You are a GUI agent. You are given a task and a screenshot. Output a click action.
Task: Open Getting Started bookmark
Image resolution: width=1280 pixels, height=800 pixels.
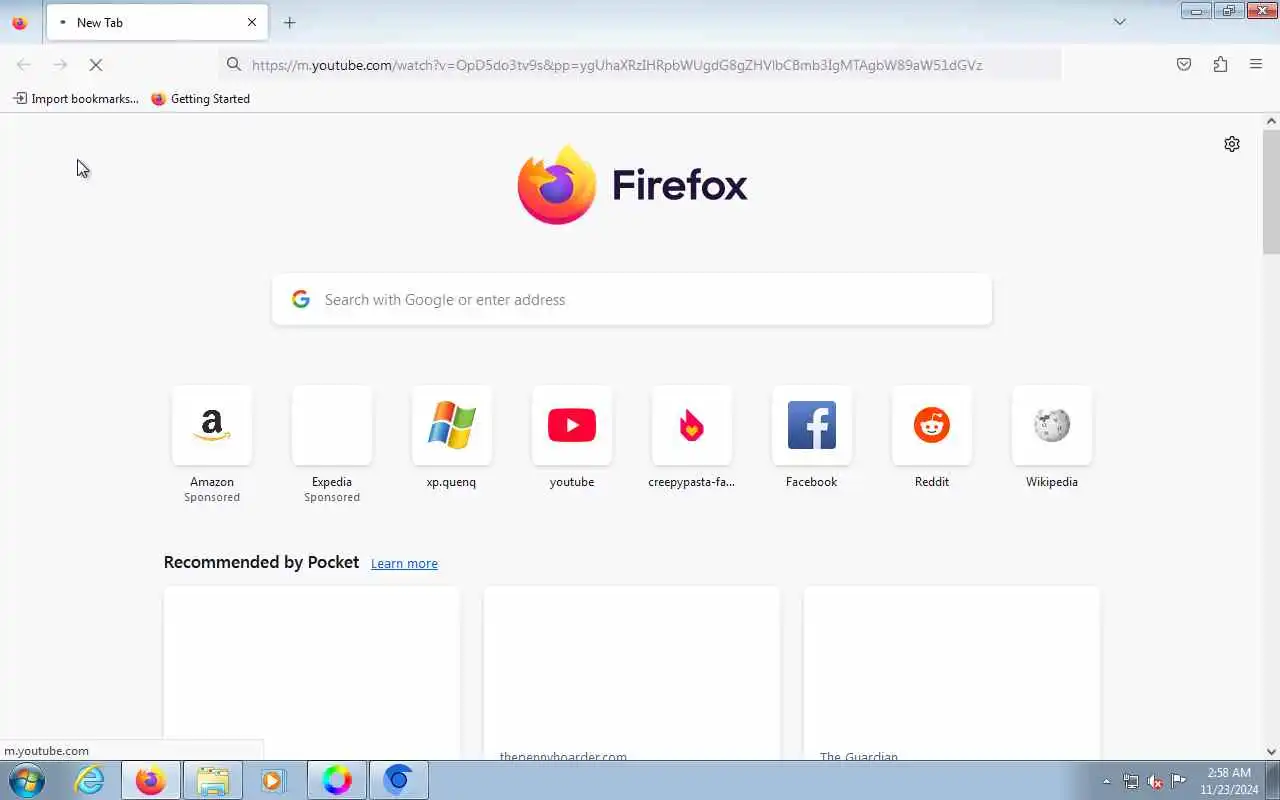[200, 98]
